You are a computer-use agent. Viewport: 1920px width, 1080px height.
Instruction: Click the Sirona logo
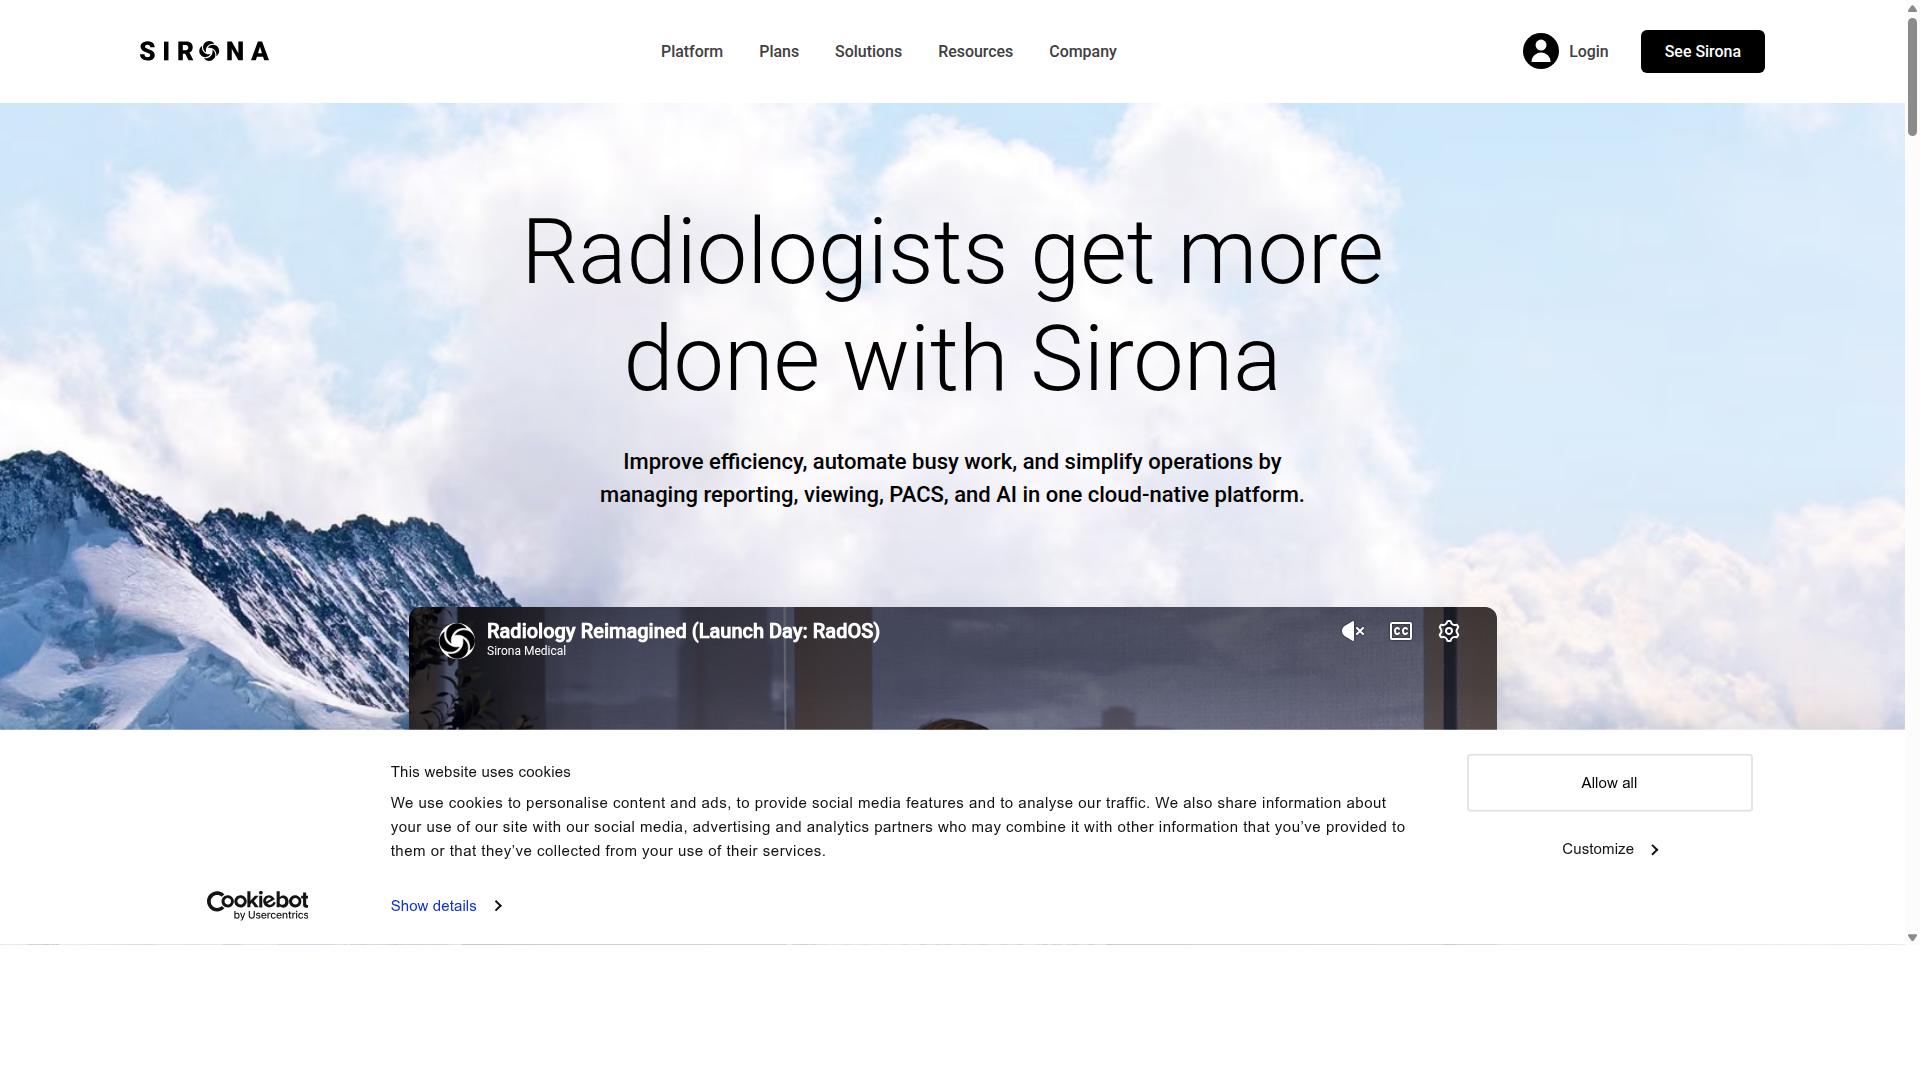[204, 51]
